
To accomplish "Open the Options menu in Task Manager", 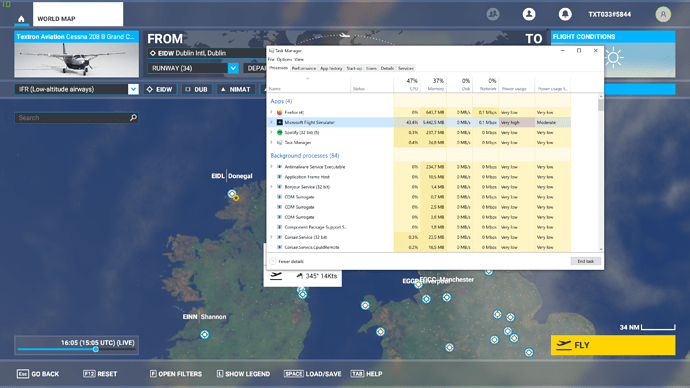I will (284, 59).
